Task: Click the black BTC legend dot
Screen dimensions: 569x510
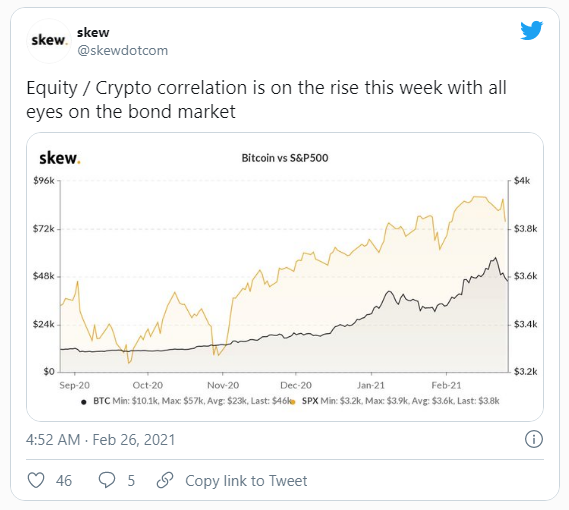Action: pyautogui.click(x=84, y=402)
